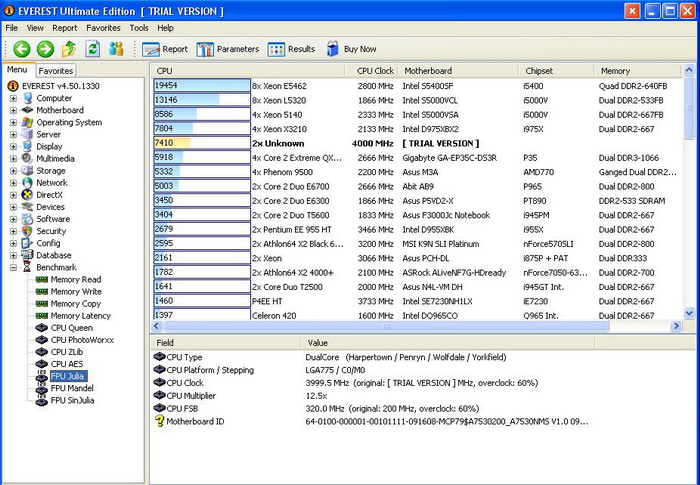Image resolution: width=700 pixels, height=485 pixels.
Task: Expand the Network tree node
Action: click(x=13, y=182)
